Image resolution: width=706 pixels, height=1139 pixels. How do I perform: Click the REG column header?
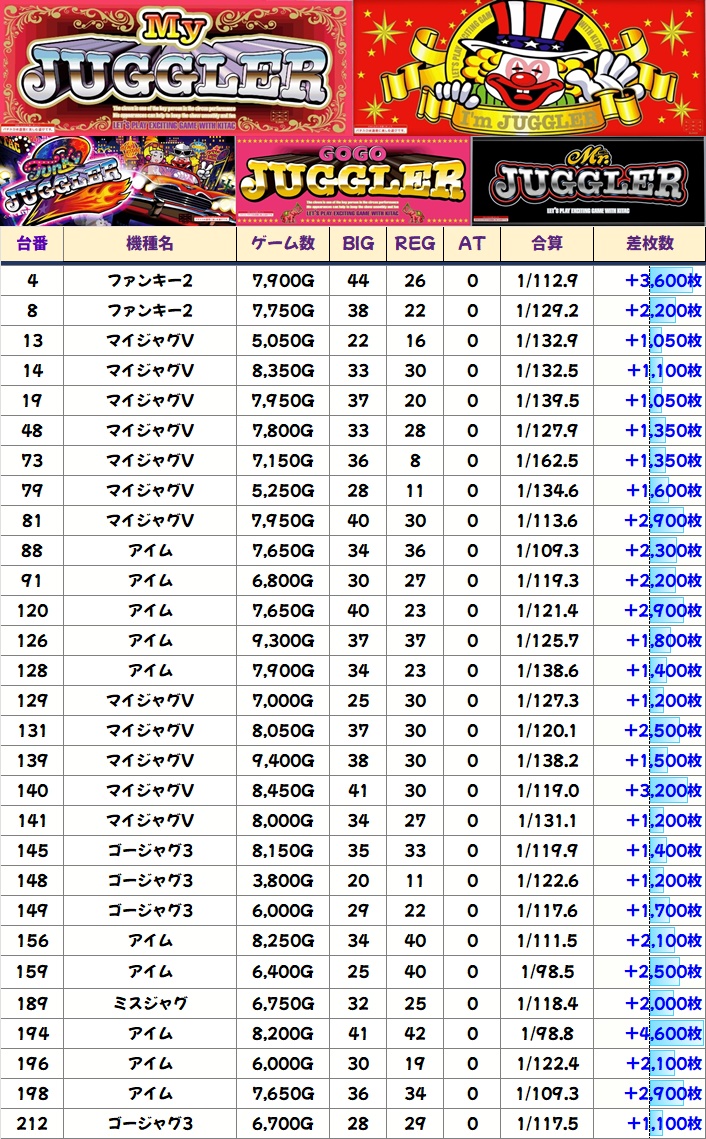pyautogui.click(x=415, y=244)
